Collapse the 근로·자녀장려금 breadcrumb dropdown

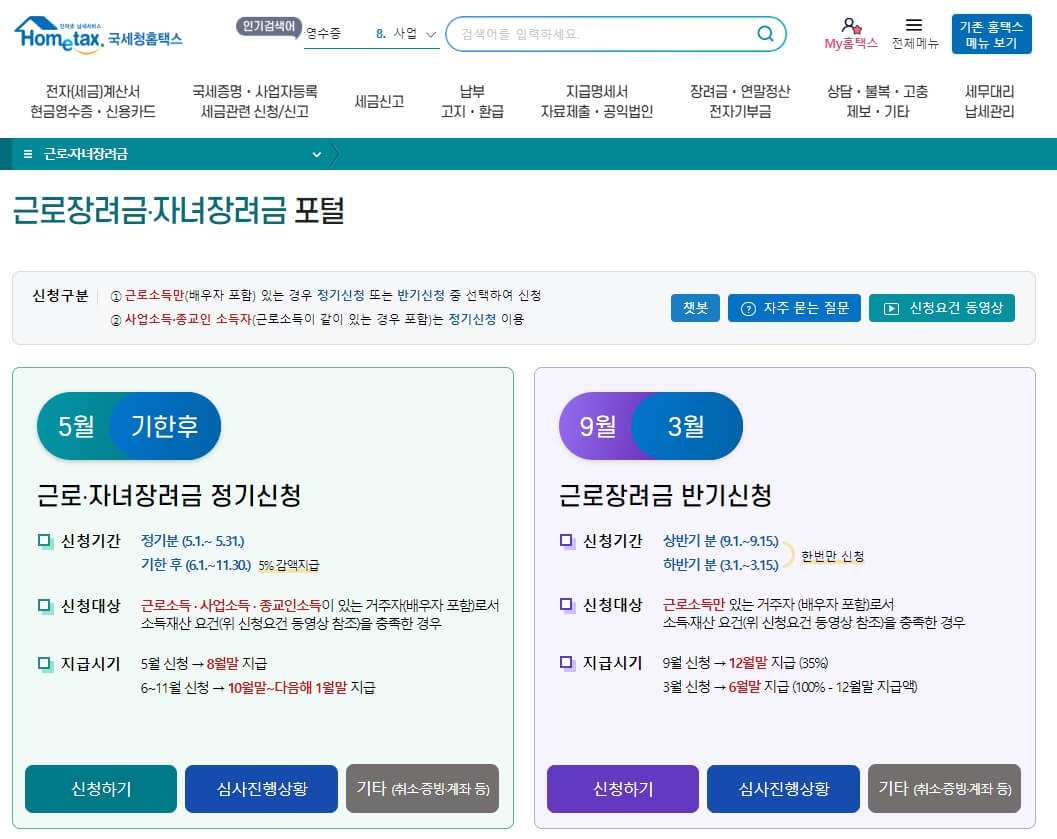pos(317,154)
